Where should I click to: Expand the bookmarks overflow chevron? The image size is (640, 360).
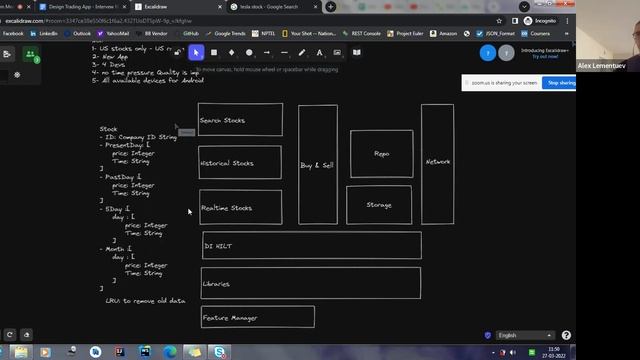[567, 33]
